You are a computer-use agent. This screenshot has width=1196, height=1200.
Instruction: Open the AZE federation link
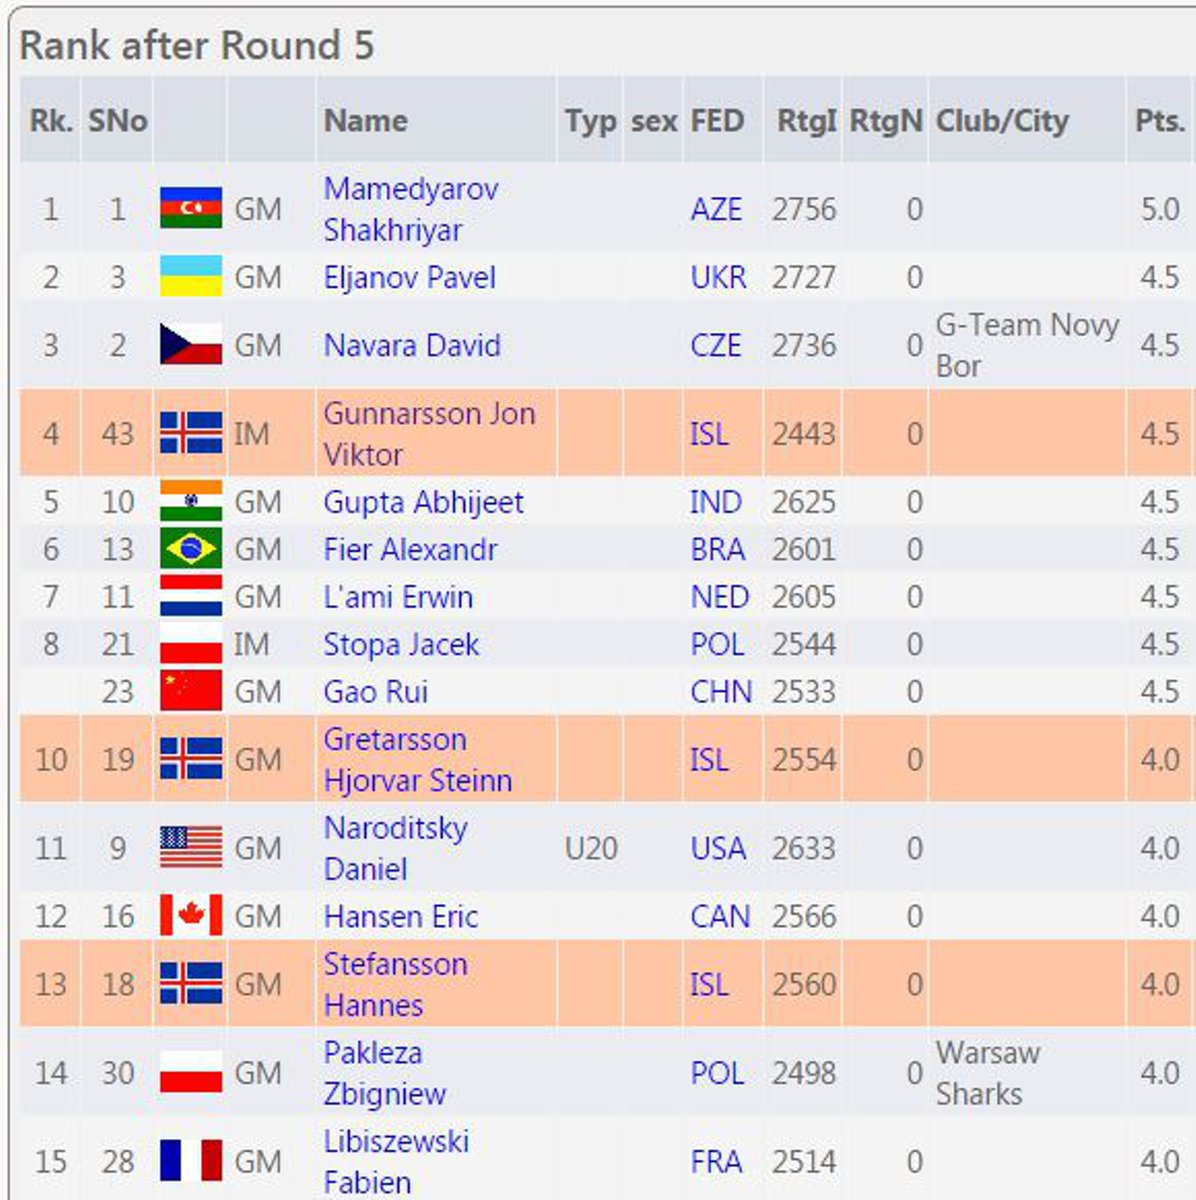(716, 209)
